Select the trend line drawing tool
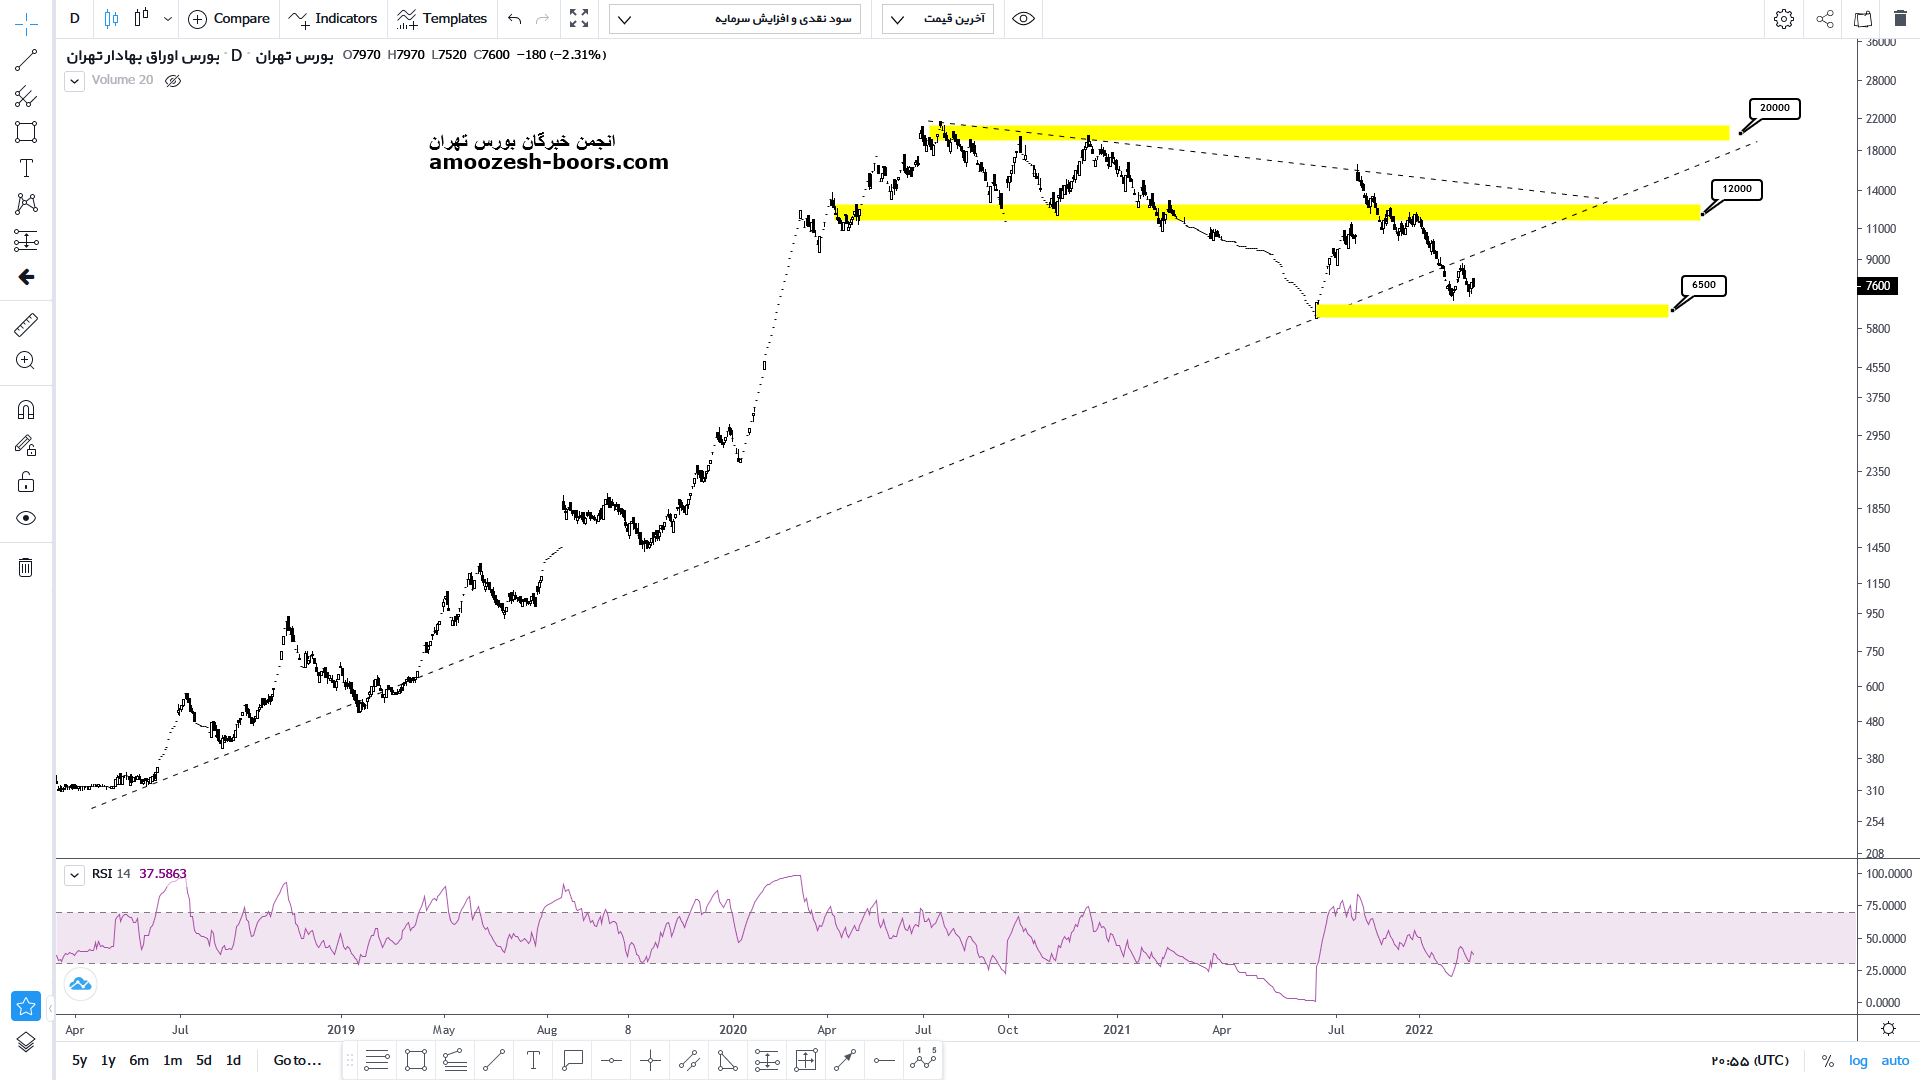The height and width of the screenshot is (1080, 1920). pos(26,60)
